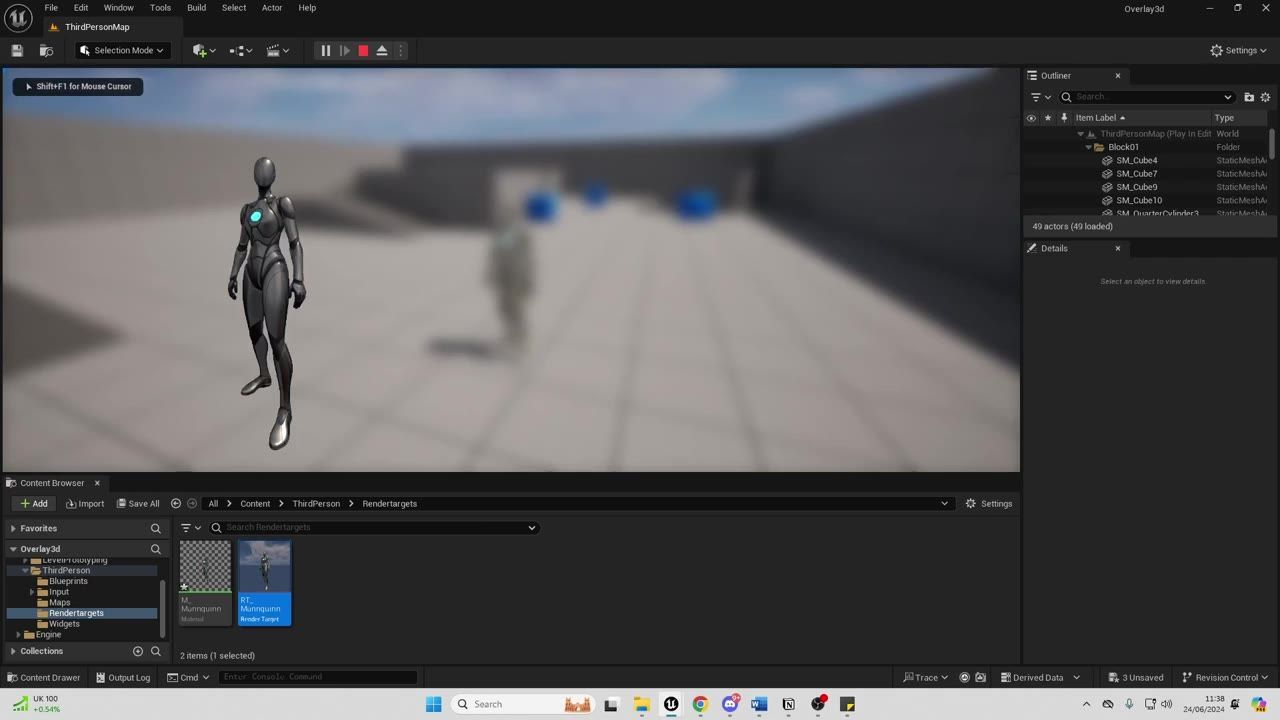This screenshot has width=1280, height=720.
Task: Focus the Search Rendertargets field
Action: click(x=374, y=528)
